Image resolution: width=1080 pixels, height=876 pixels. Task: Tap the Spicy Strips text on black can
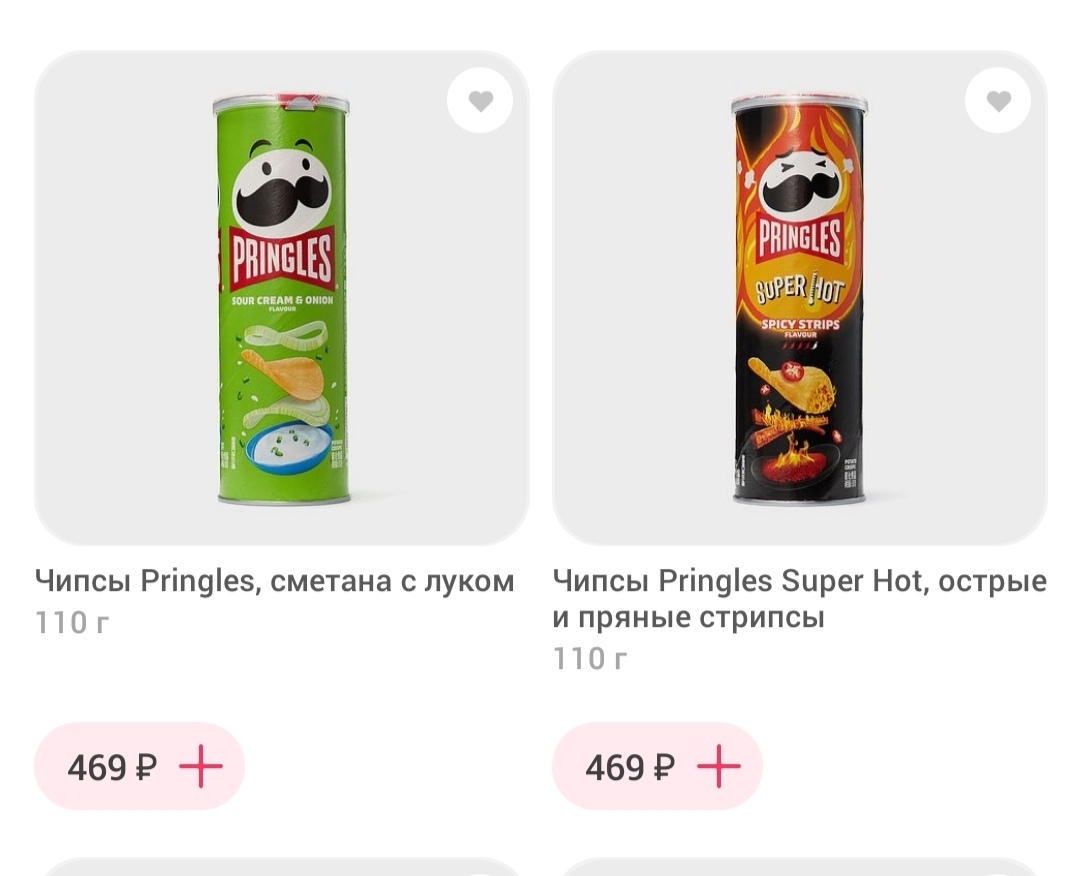(x=800, y=324)
